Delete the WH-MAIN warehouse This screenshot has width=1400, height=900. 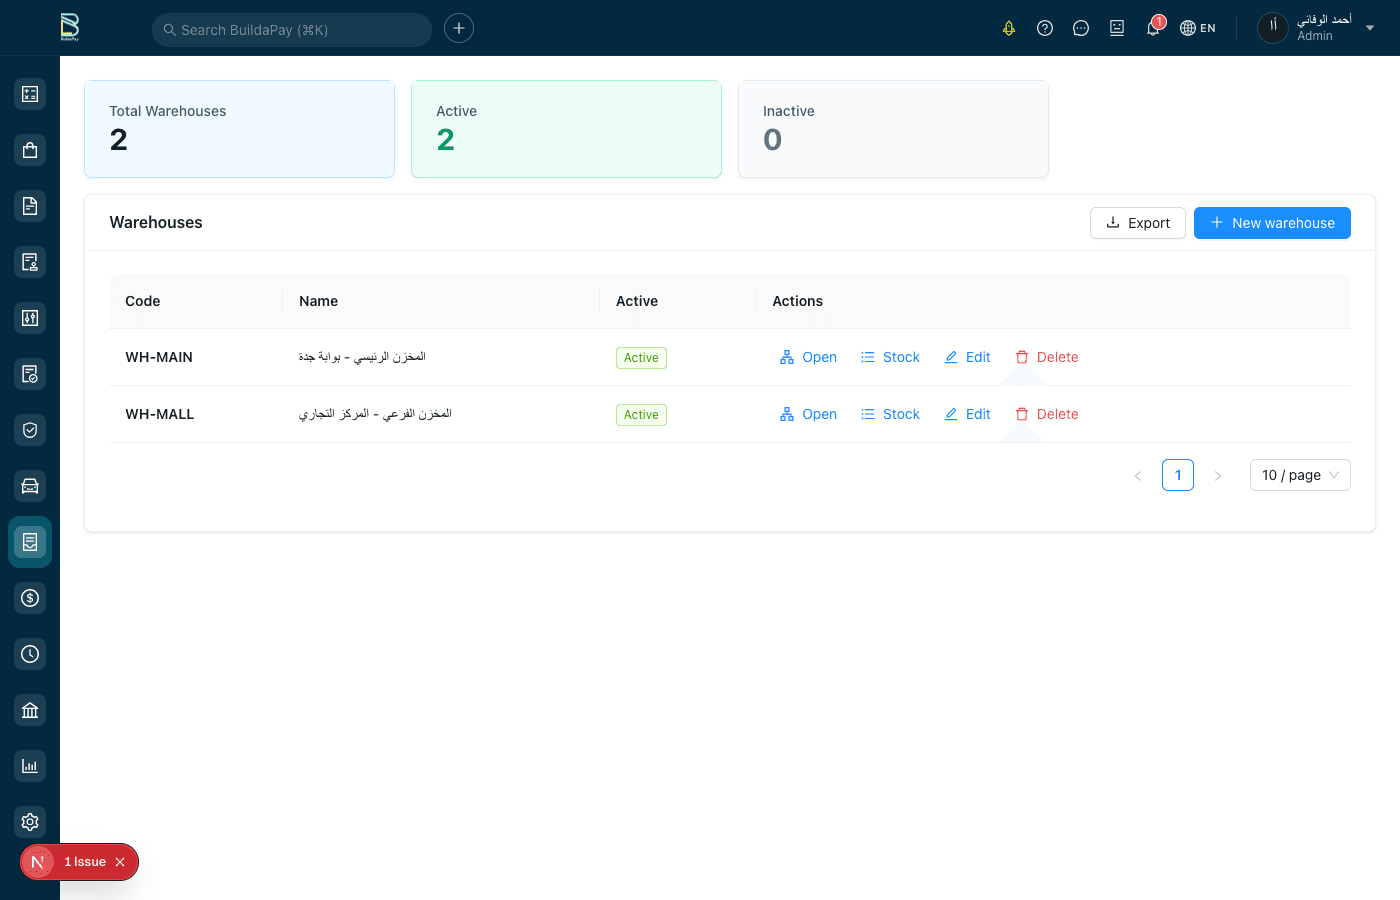coord(1047,357)
